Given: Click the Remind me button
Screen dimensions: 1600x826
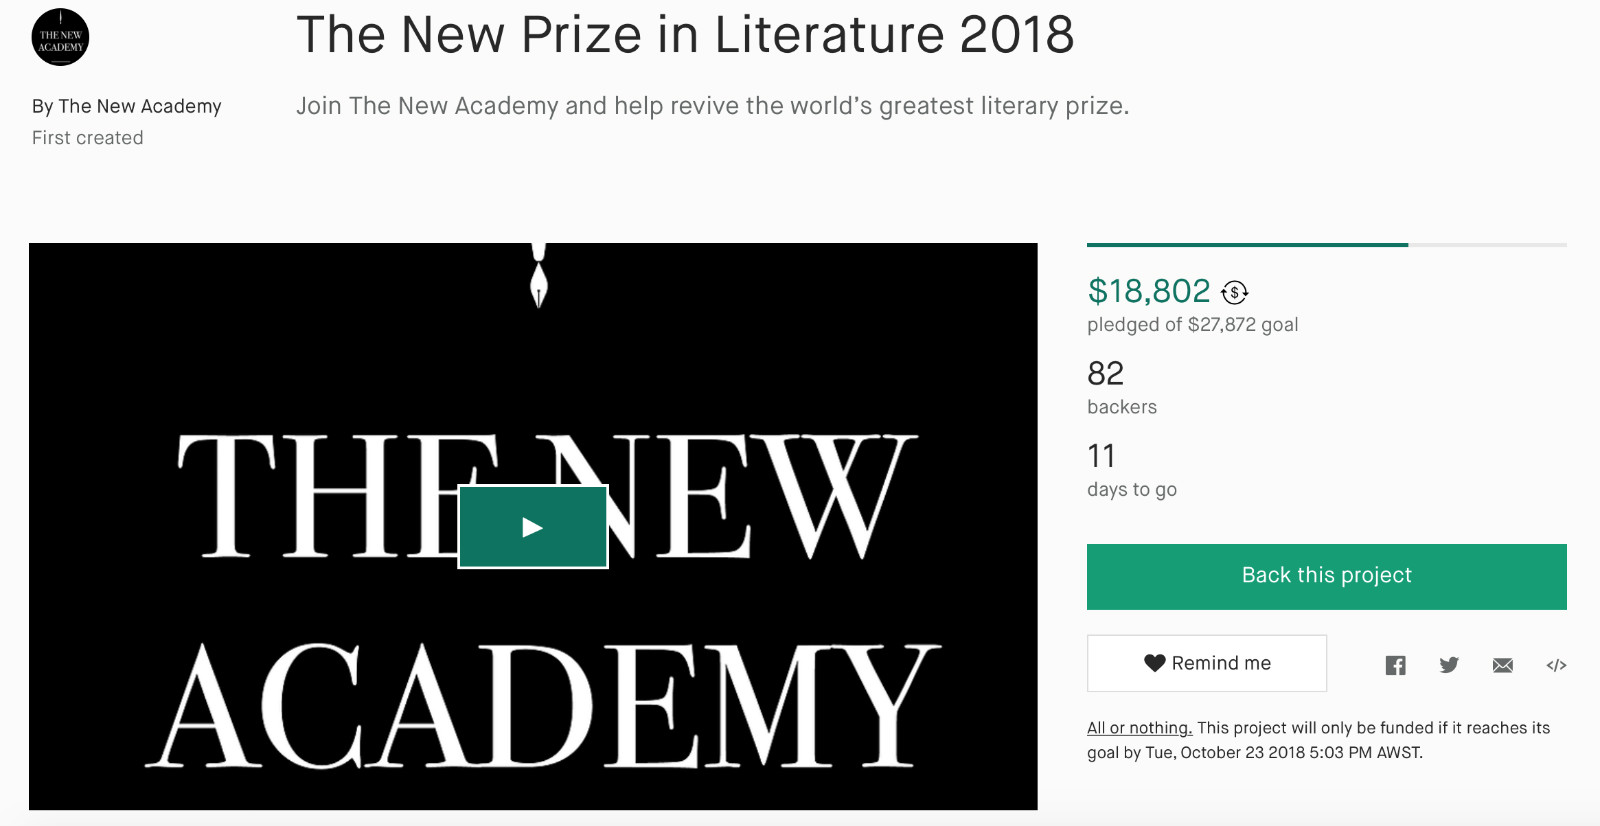Looking at the screenshot, I should coord(1207,663).
